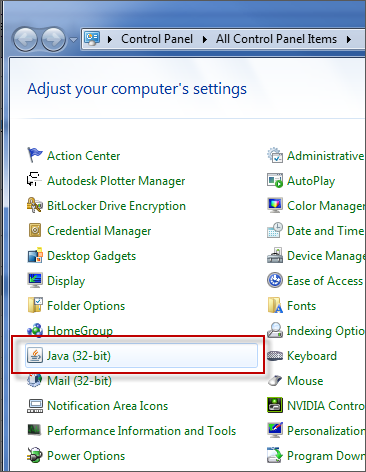
Task: Open the Indexing Options magnifier icon
Action: coord(275,330)
